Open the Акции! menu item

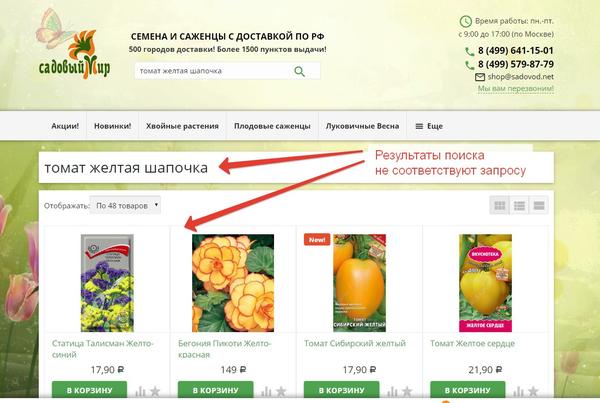pyautogui.click(x=65, y=126)
